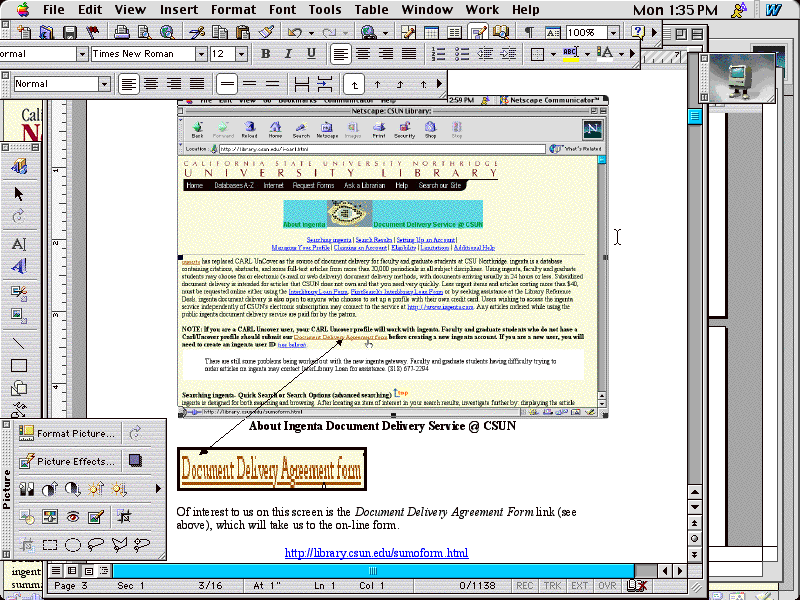Select the Text Box tool
Viewport: 800px width, 600px height.
click(19, 244)
